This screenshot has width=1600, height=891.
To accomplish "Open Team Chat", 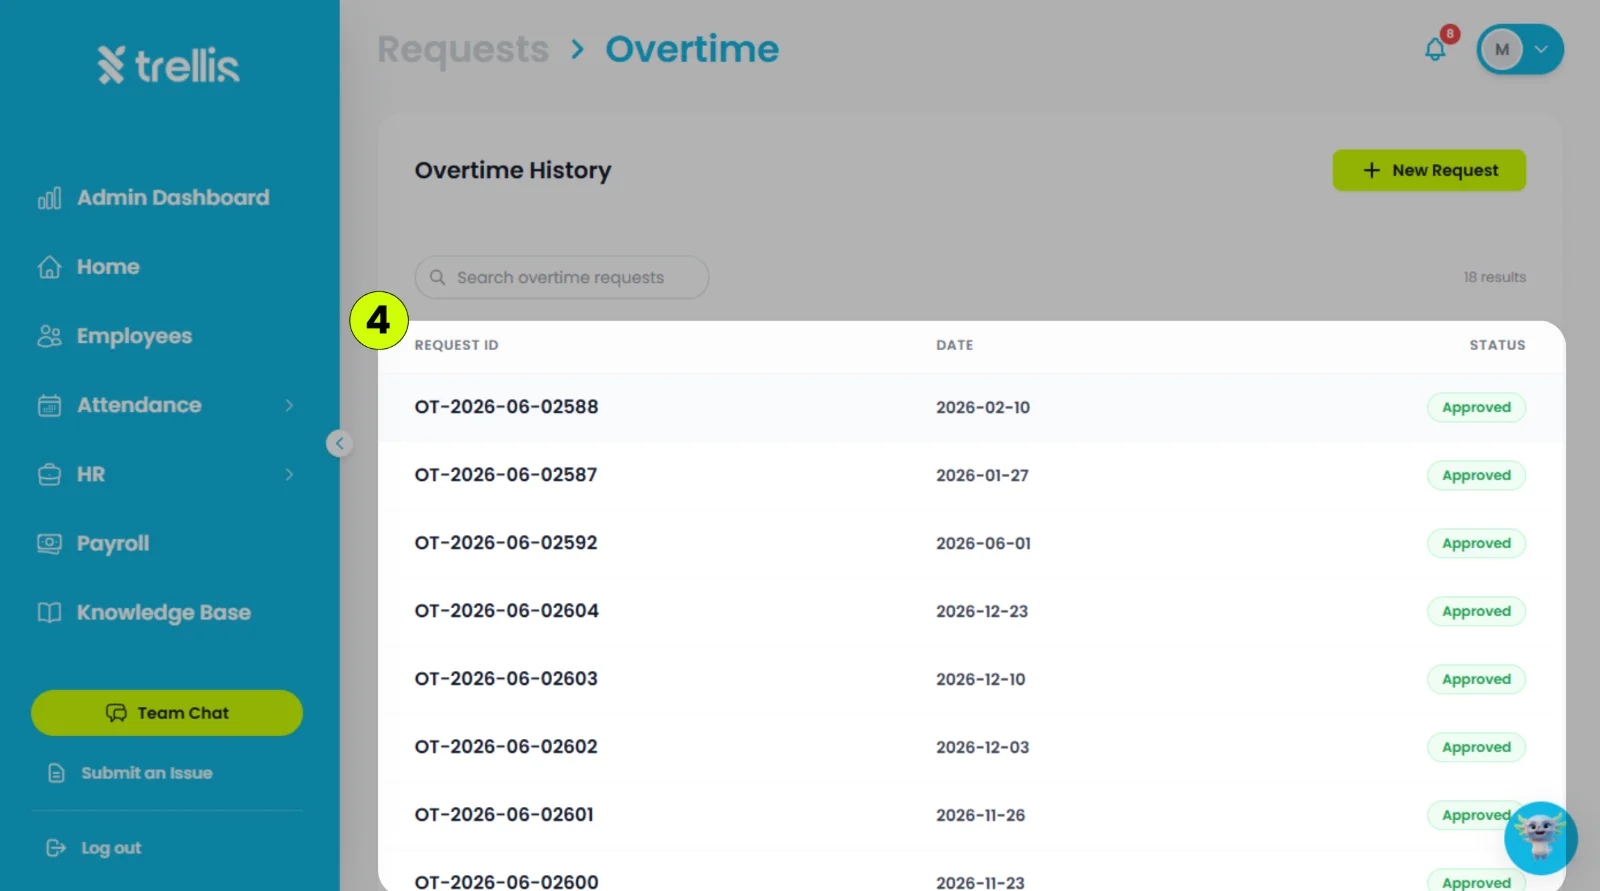I will [167, 713].
